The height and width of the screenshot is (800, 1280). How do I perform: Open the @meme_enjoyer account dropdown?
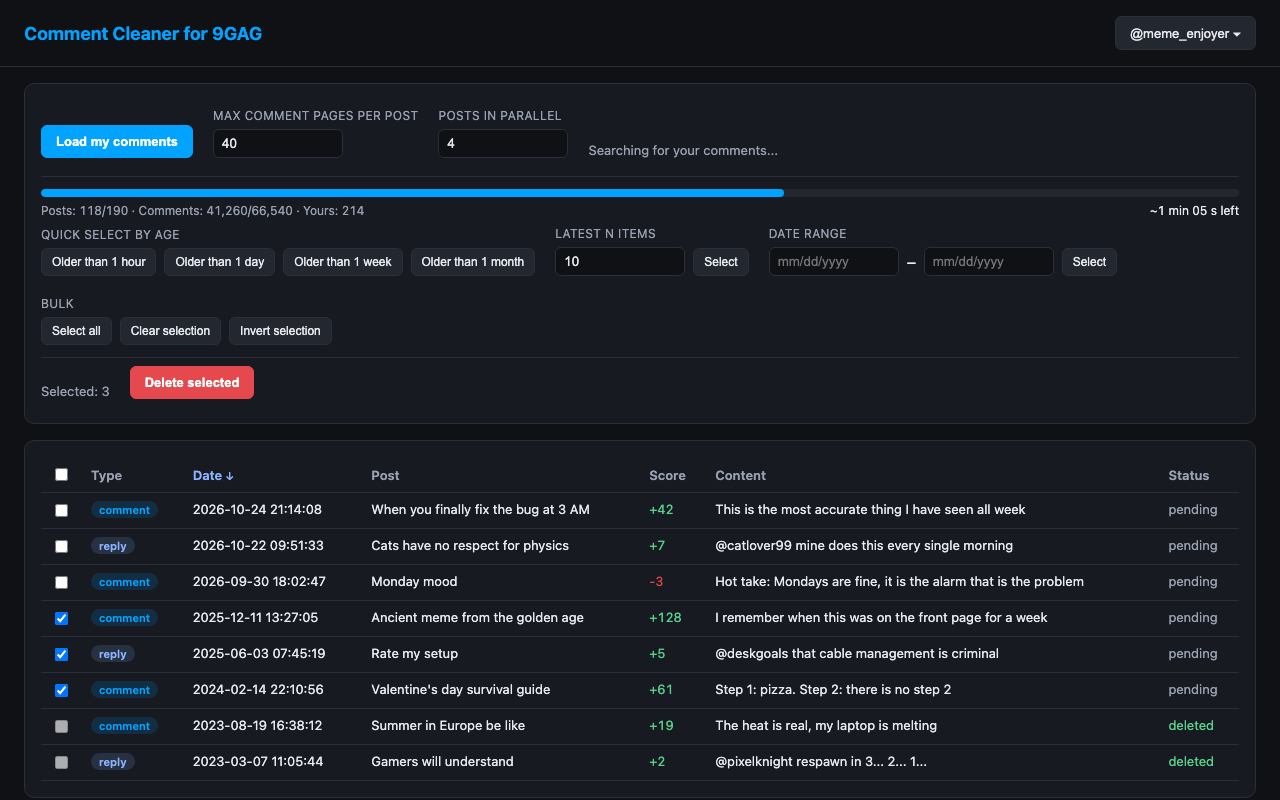pyautogui.click(x=1185, y=34)
